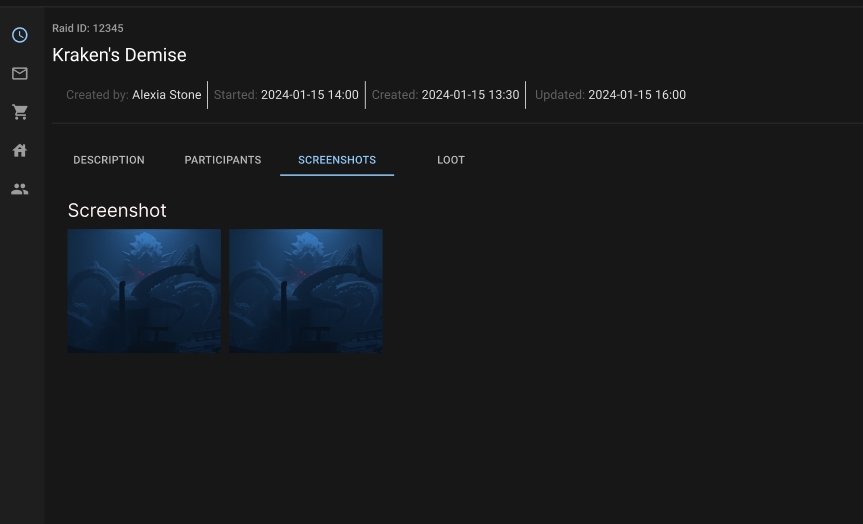Open the second Kraken screenshot thumbnail

[x=306, y=291]
